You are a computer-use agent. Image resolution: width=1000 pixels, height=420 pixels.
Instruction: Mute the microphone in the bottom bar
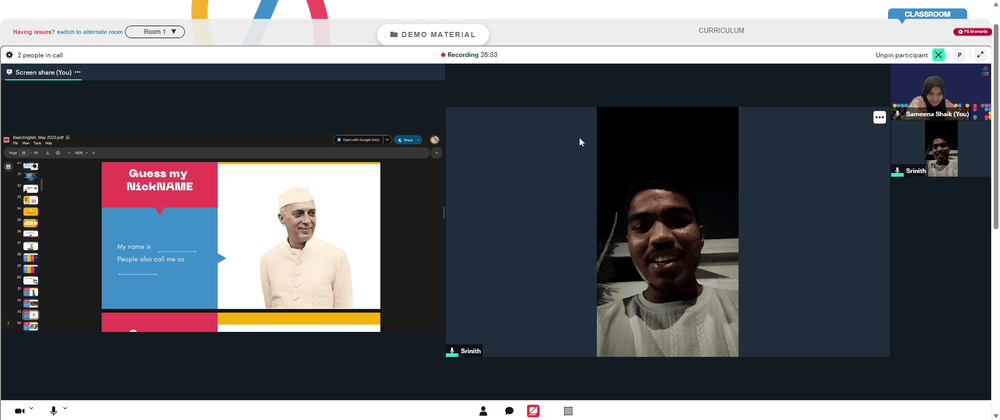pos(54,411)
